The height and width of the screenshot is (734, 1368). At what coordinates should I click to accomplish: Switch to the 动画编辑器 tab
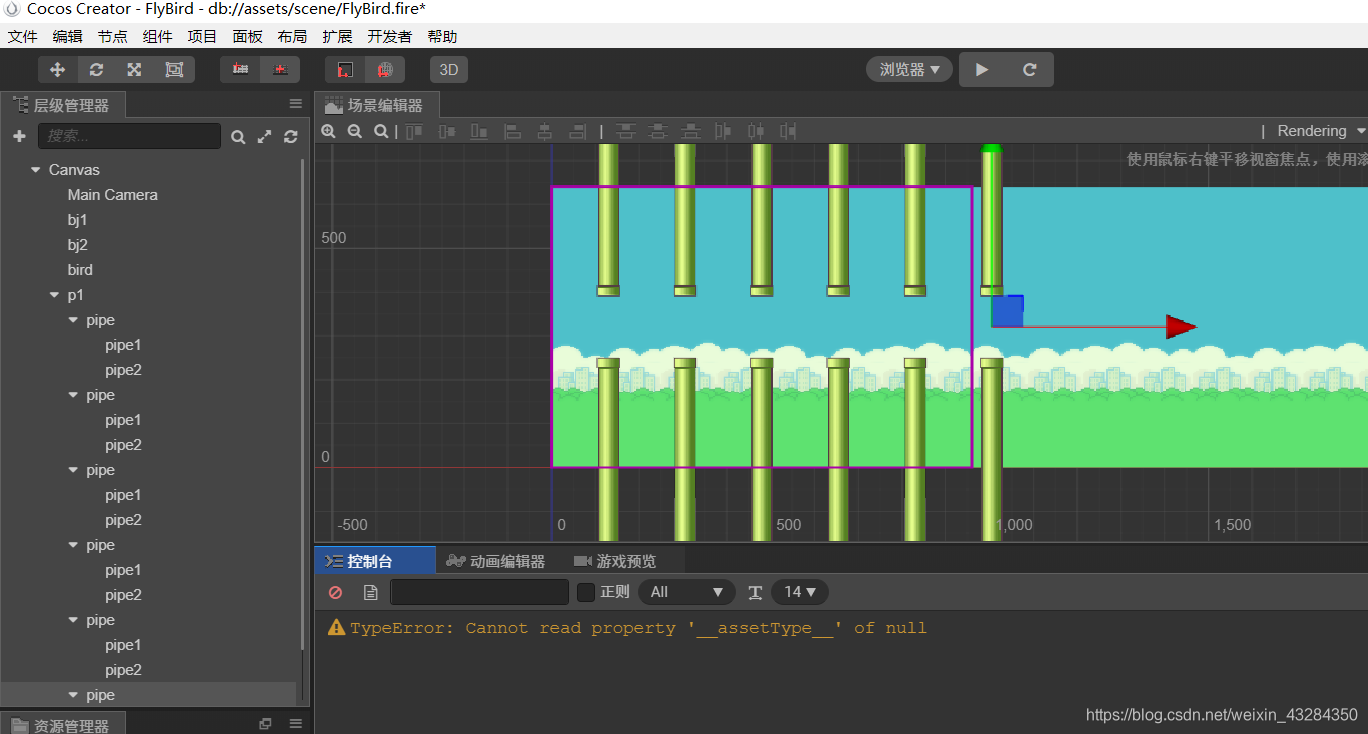pyautogui.click(x=495, y=561)
